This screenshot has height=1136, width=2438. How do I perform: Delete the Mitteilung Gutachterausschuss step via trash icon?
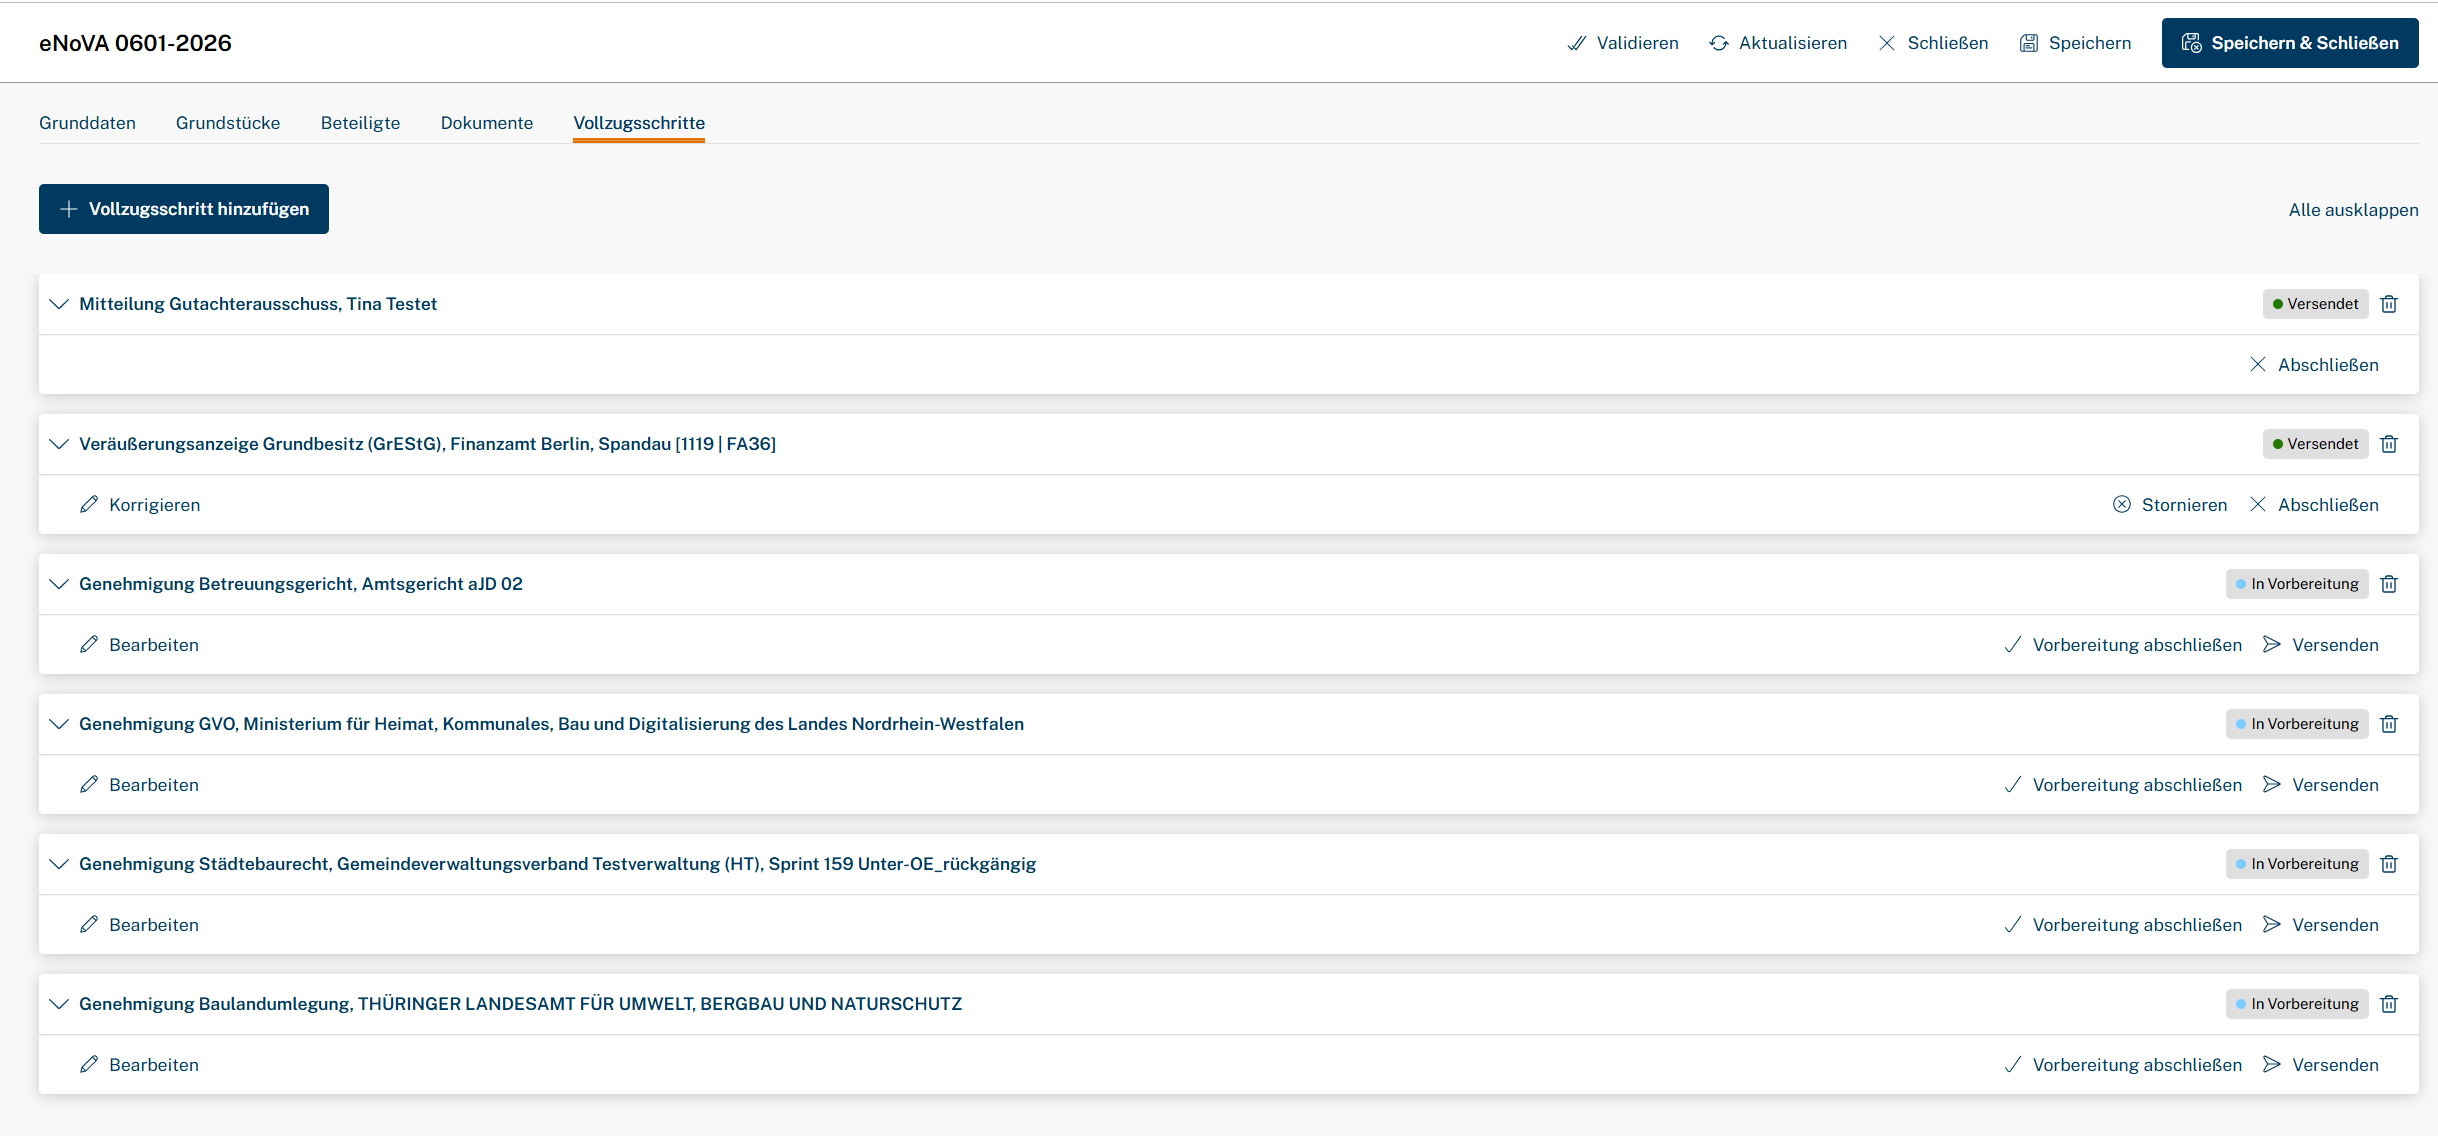click(x=2389, y=304)
